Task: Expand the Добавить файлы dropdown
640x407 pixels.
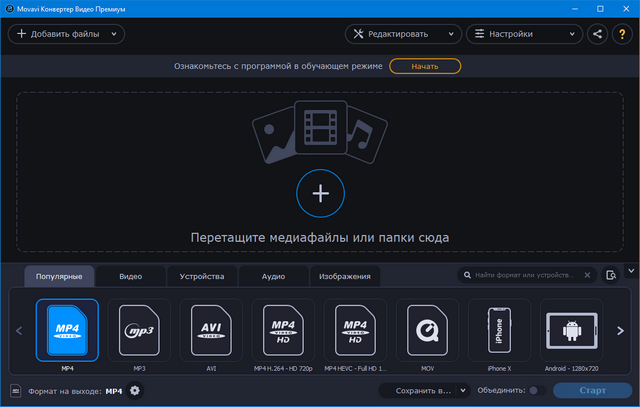Action: [x=117, y=34]
